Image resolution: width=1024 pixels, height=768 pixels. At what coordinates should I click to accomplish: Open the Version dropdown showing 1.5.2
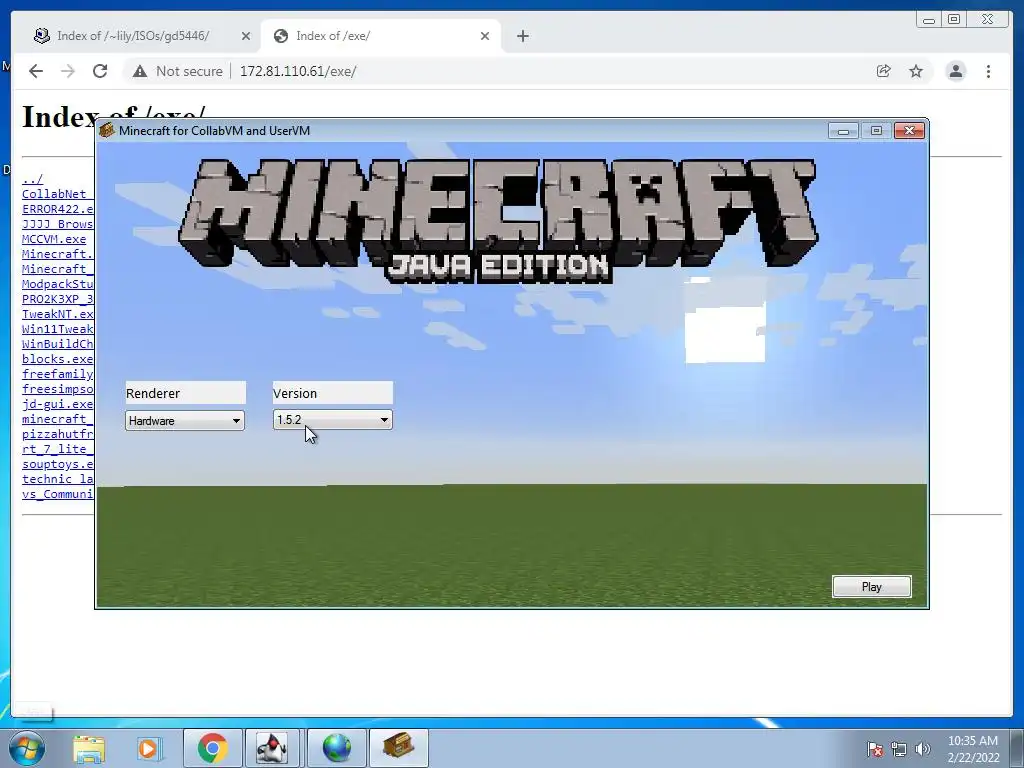[332, 420]
